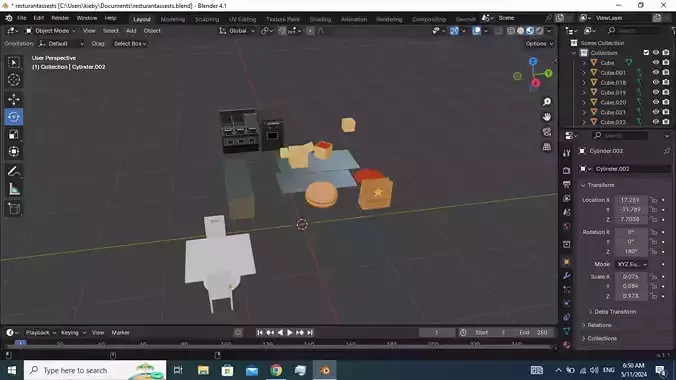Switch to the Shading workspace tab
The width and height of the screenshot is (676, 380).
(x=320, y=19)
